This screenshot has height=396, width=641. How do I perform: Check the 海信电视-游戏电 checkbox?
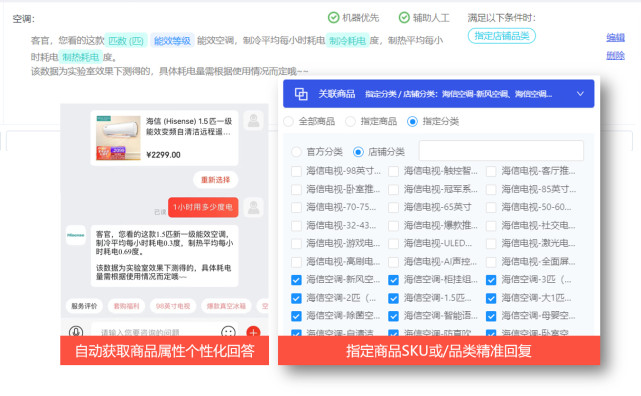[x=296, y=244]
